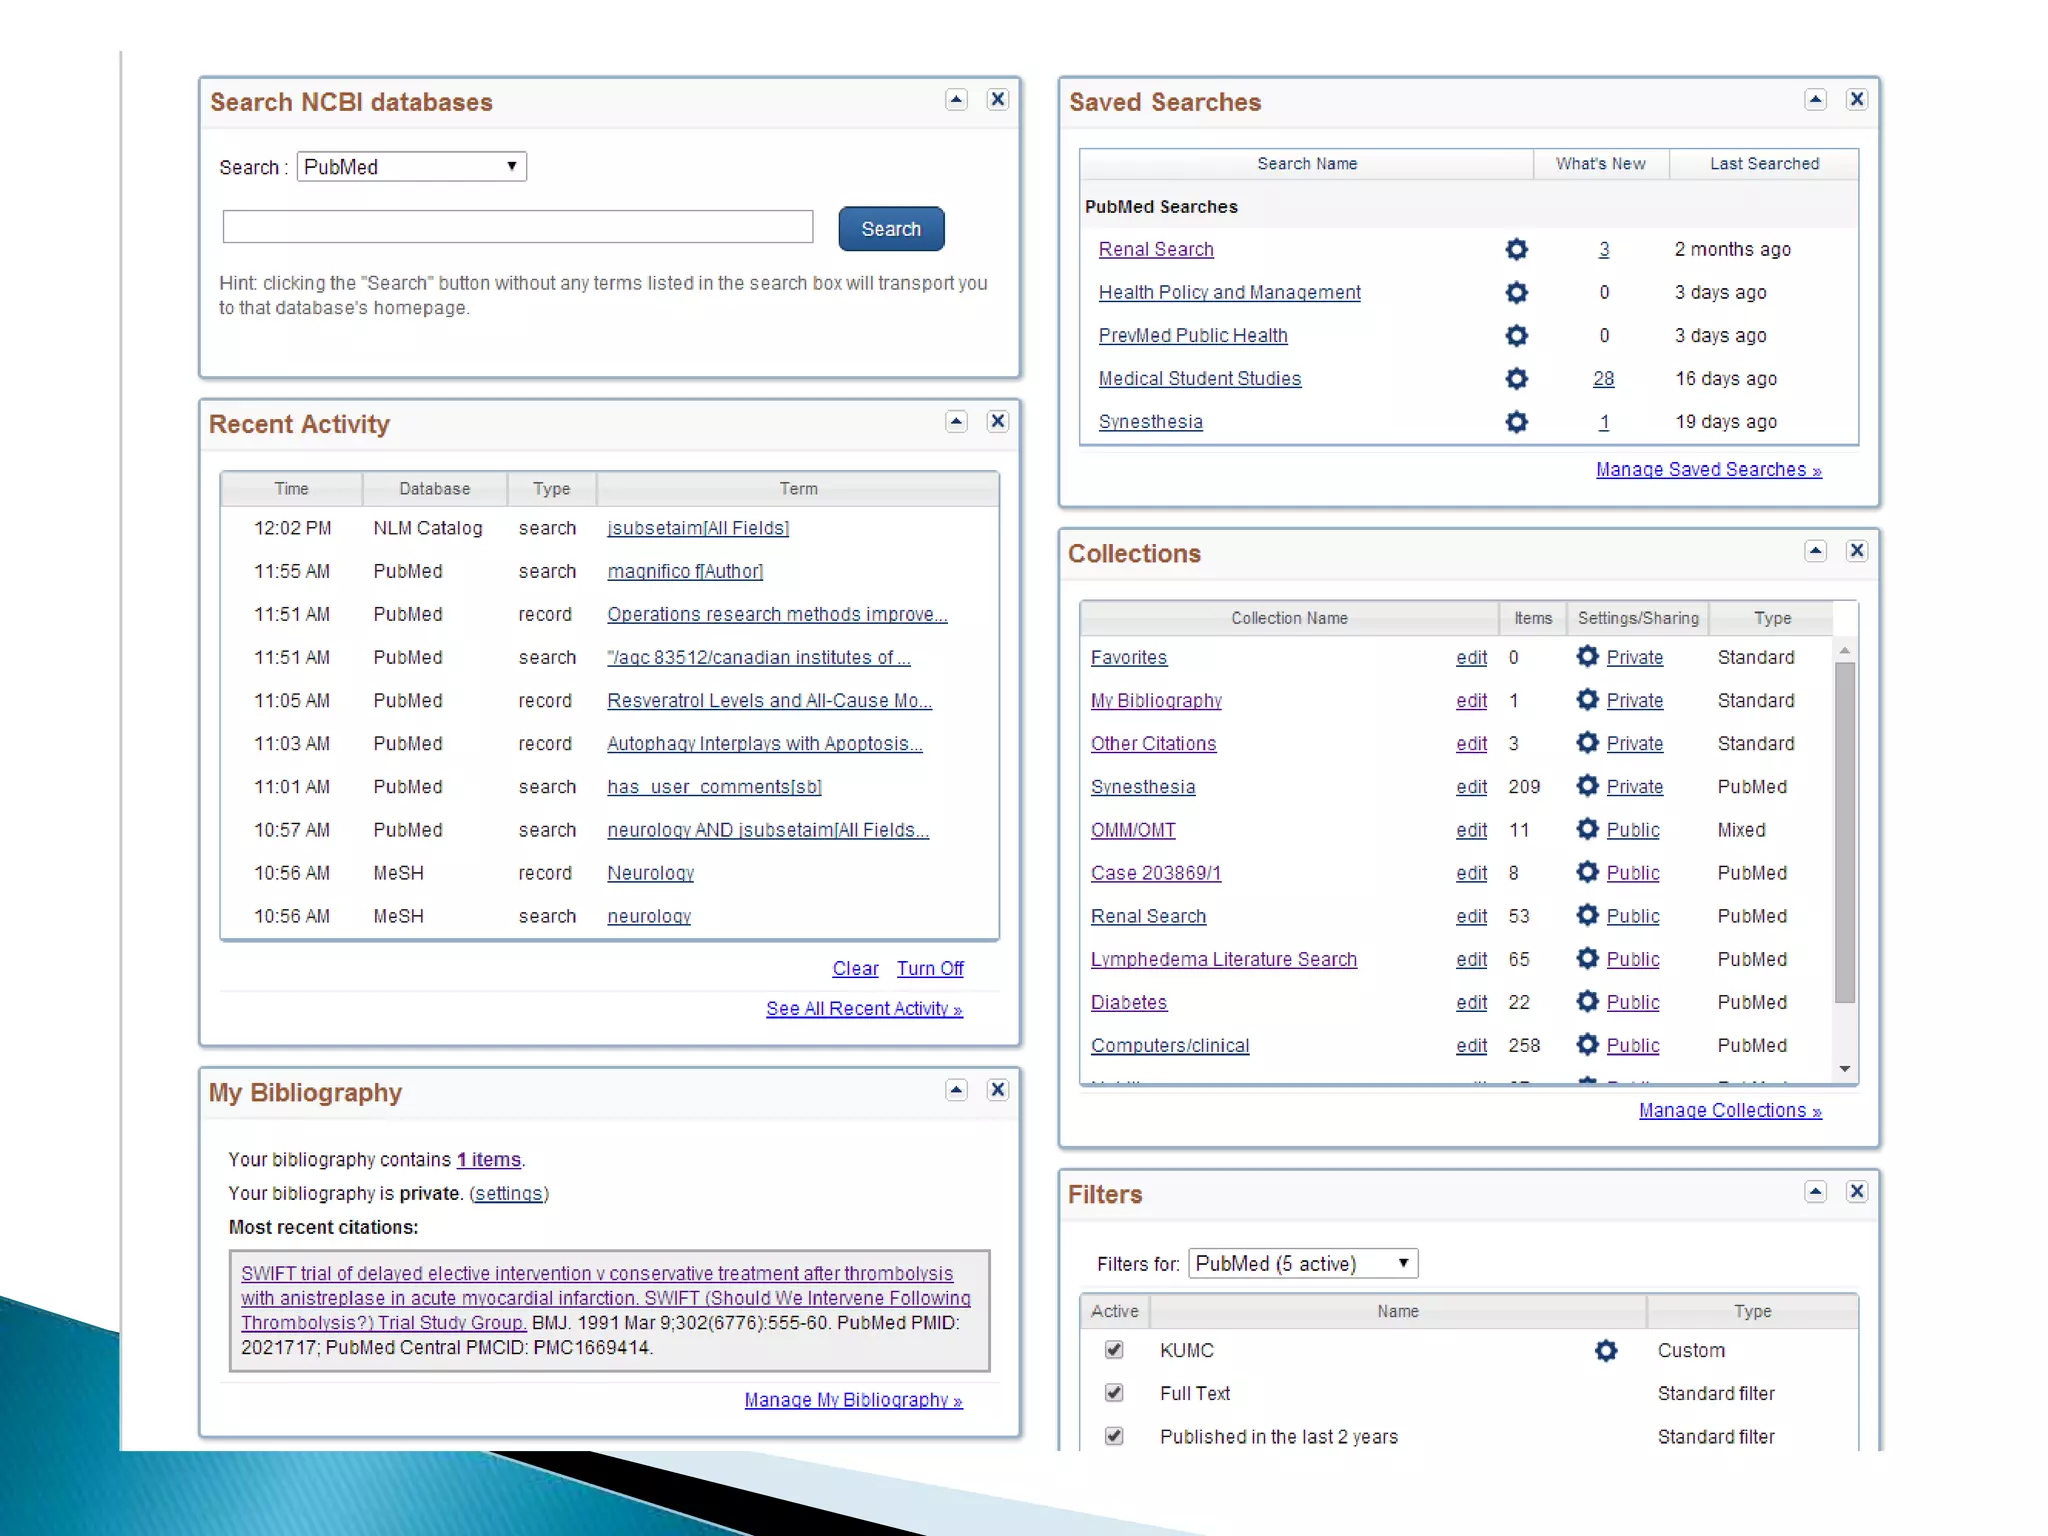The width and height of the screenshot is (2048, 1536).
Task: Disable Published in the last 2 years filter
Action: [x=1113, y=1436]
